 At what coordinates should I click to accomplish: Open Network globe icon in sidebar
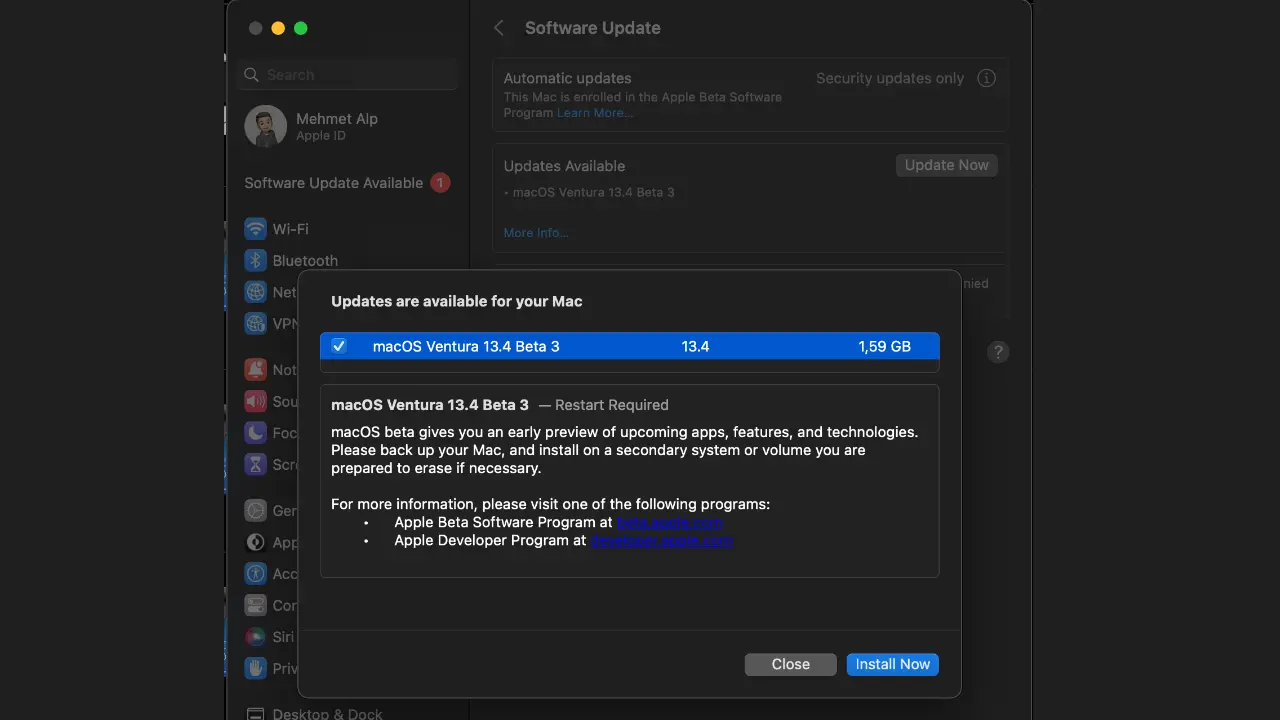pyautogui.click(x=256, y=292)
